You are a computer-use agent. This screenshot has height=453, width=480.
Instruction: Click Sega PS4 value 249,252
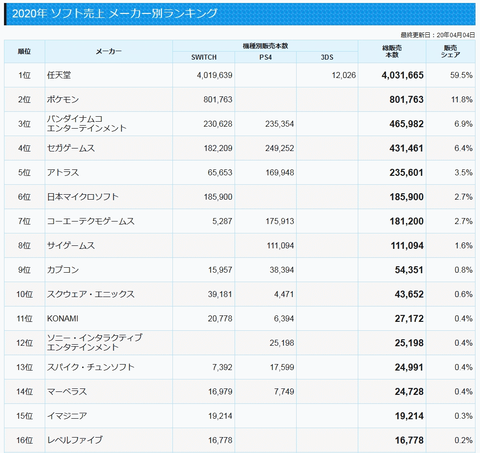[280, 148]
